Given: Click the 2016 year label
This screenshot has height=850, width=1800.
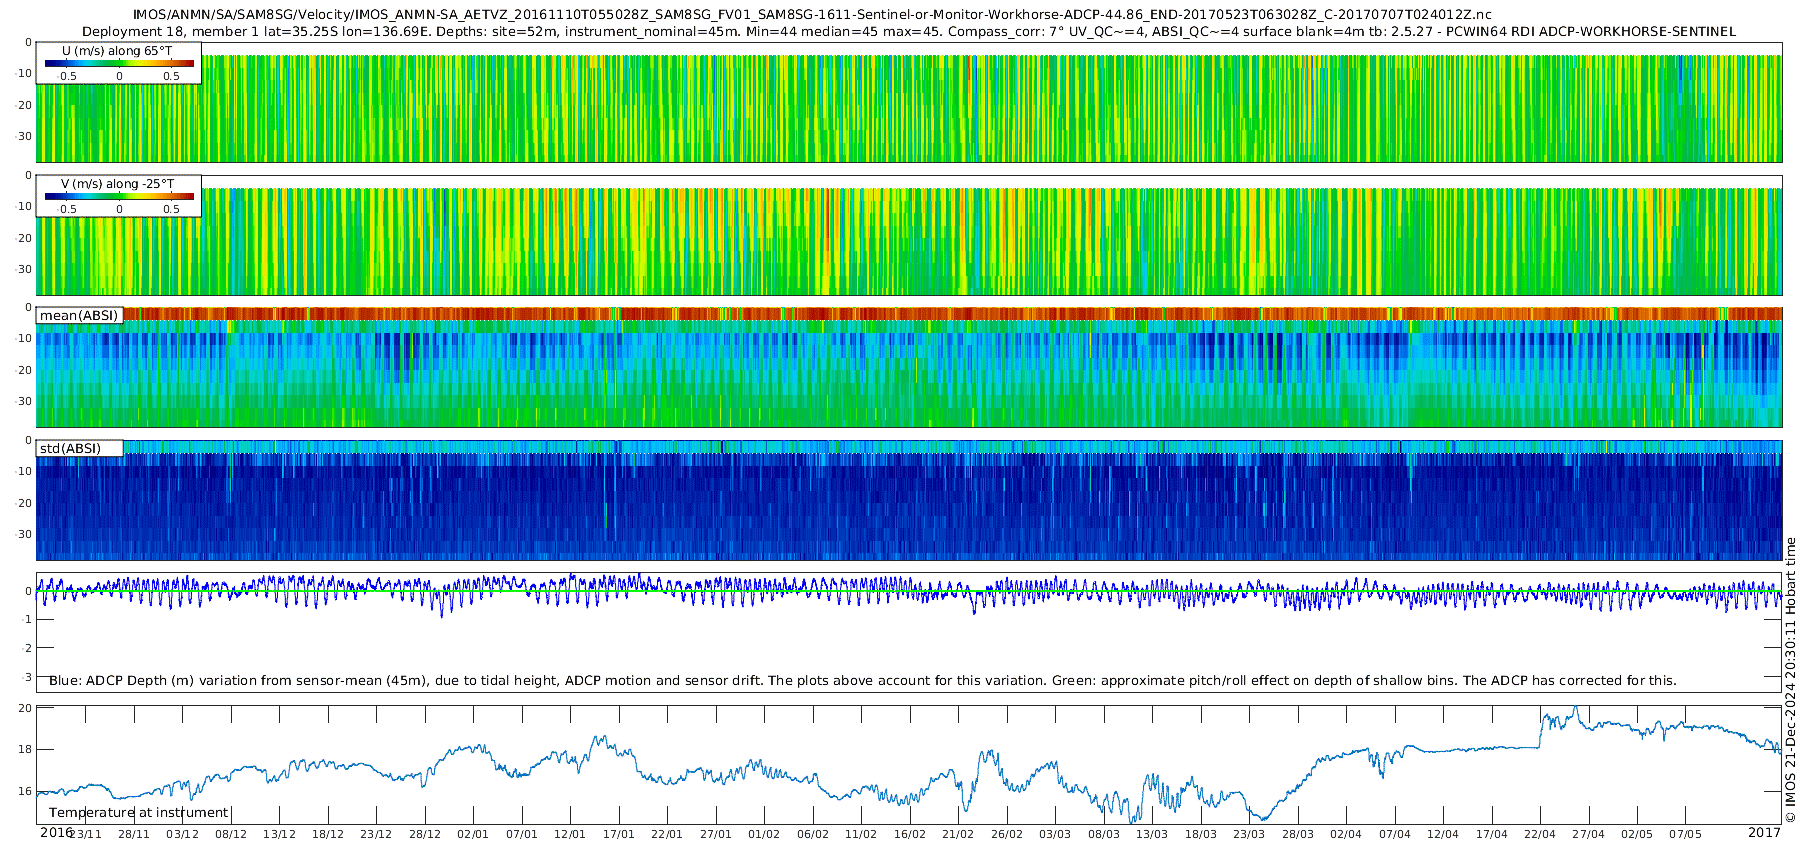Looking at the screenshot, I should [x=56, y=833].
